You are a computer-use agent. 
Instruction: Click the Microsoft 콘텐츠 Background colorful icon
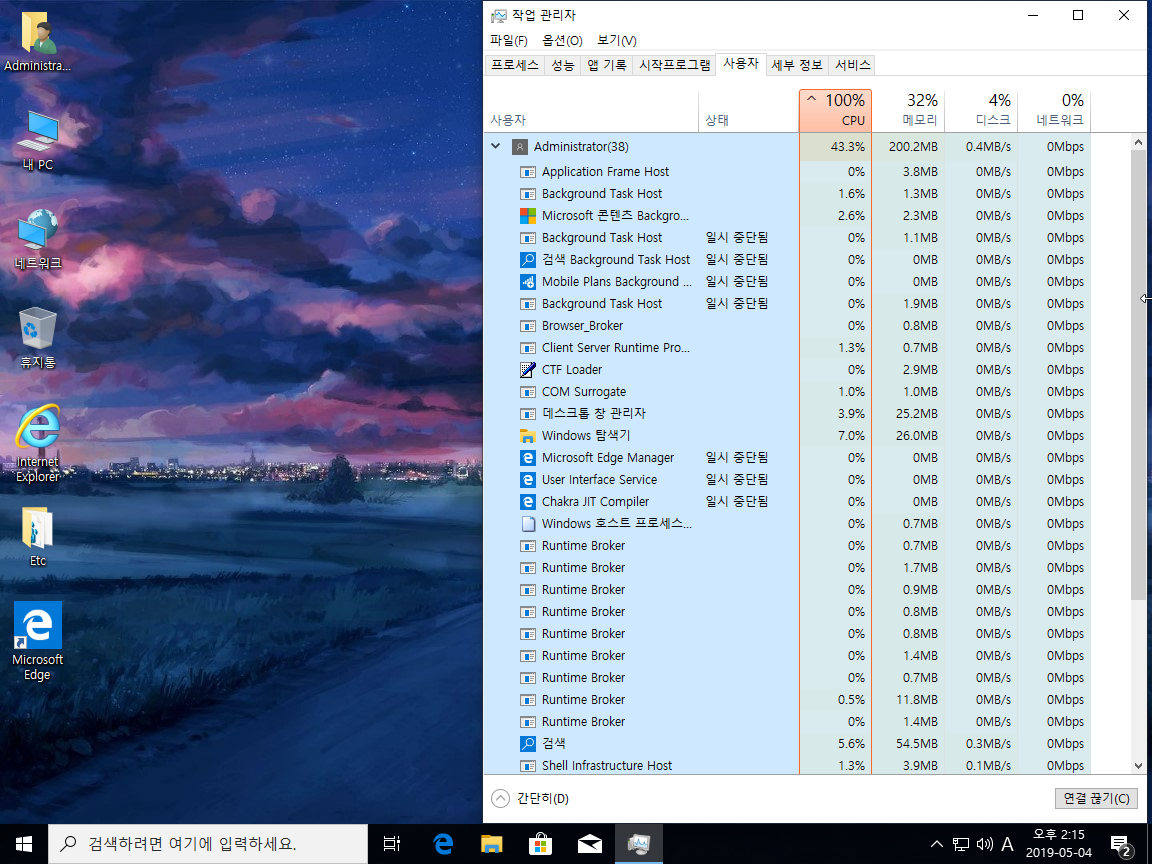pyautogui.click(x=528, y=216)
